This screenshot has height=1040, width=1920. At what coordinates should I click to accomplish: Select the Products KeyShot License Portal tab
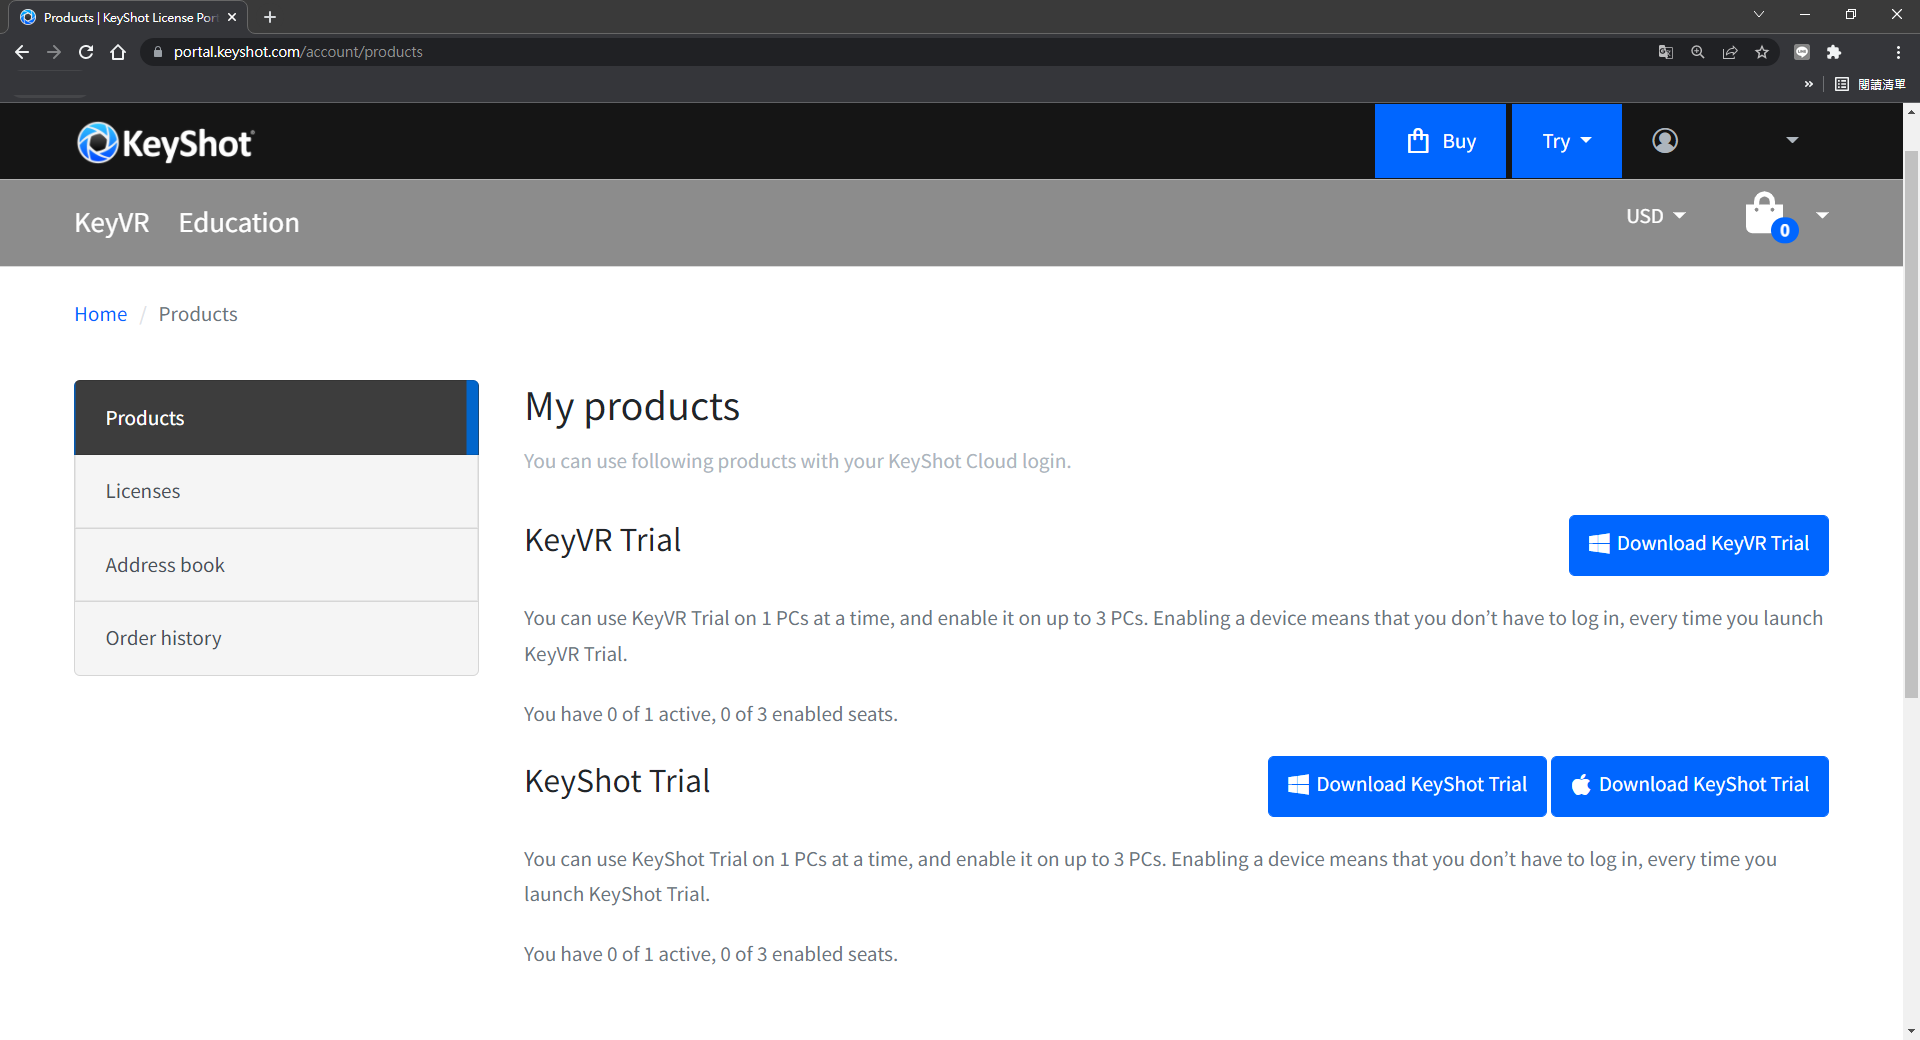[129, 17]
